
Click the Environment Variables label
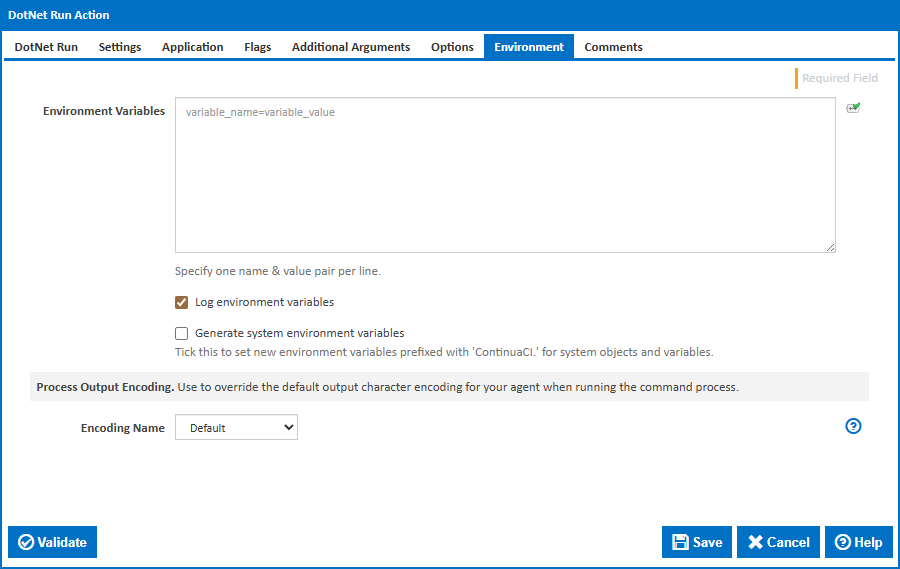pos(104,111)
